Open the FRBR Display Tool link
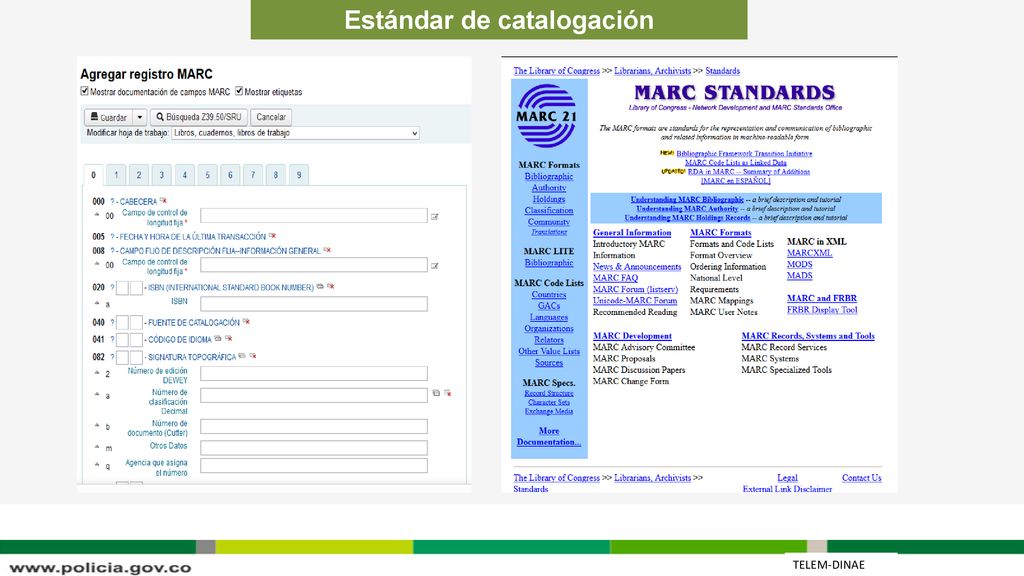 pyautogui.click(x=822, y=310)
